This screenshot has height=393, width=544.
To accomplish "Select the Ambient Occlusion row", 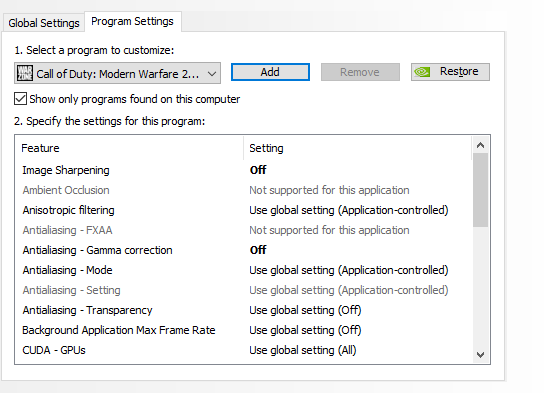I will point(244,190).
